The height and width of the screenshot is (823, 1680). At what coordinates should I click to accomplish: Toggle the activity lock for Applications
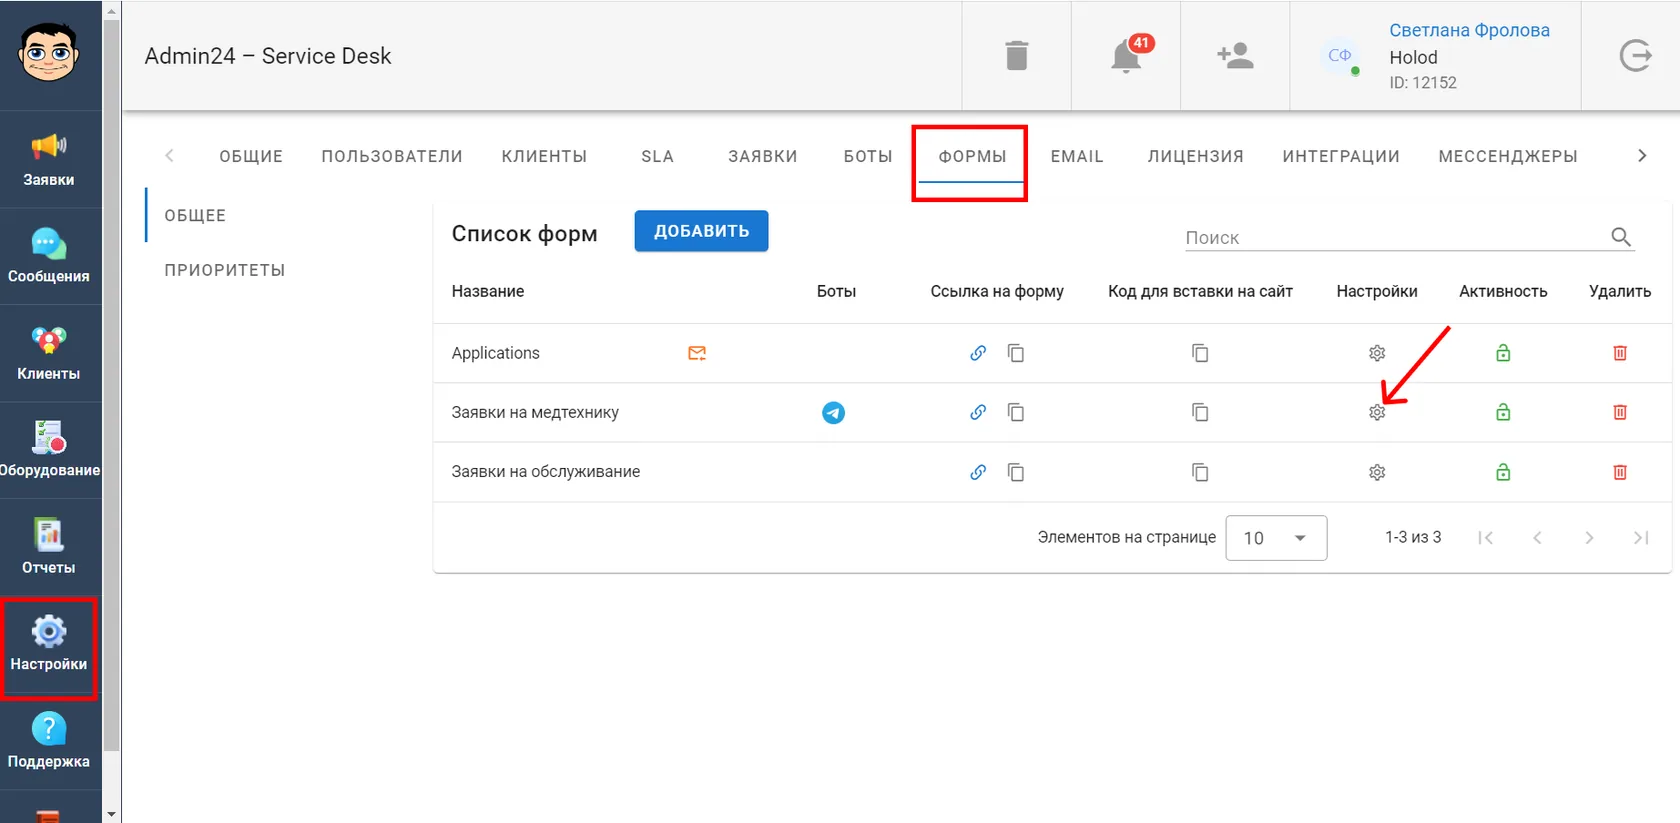(x=1503, y=353)
